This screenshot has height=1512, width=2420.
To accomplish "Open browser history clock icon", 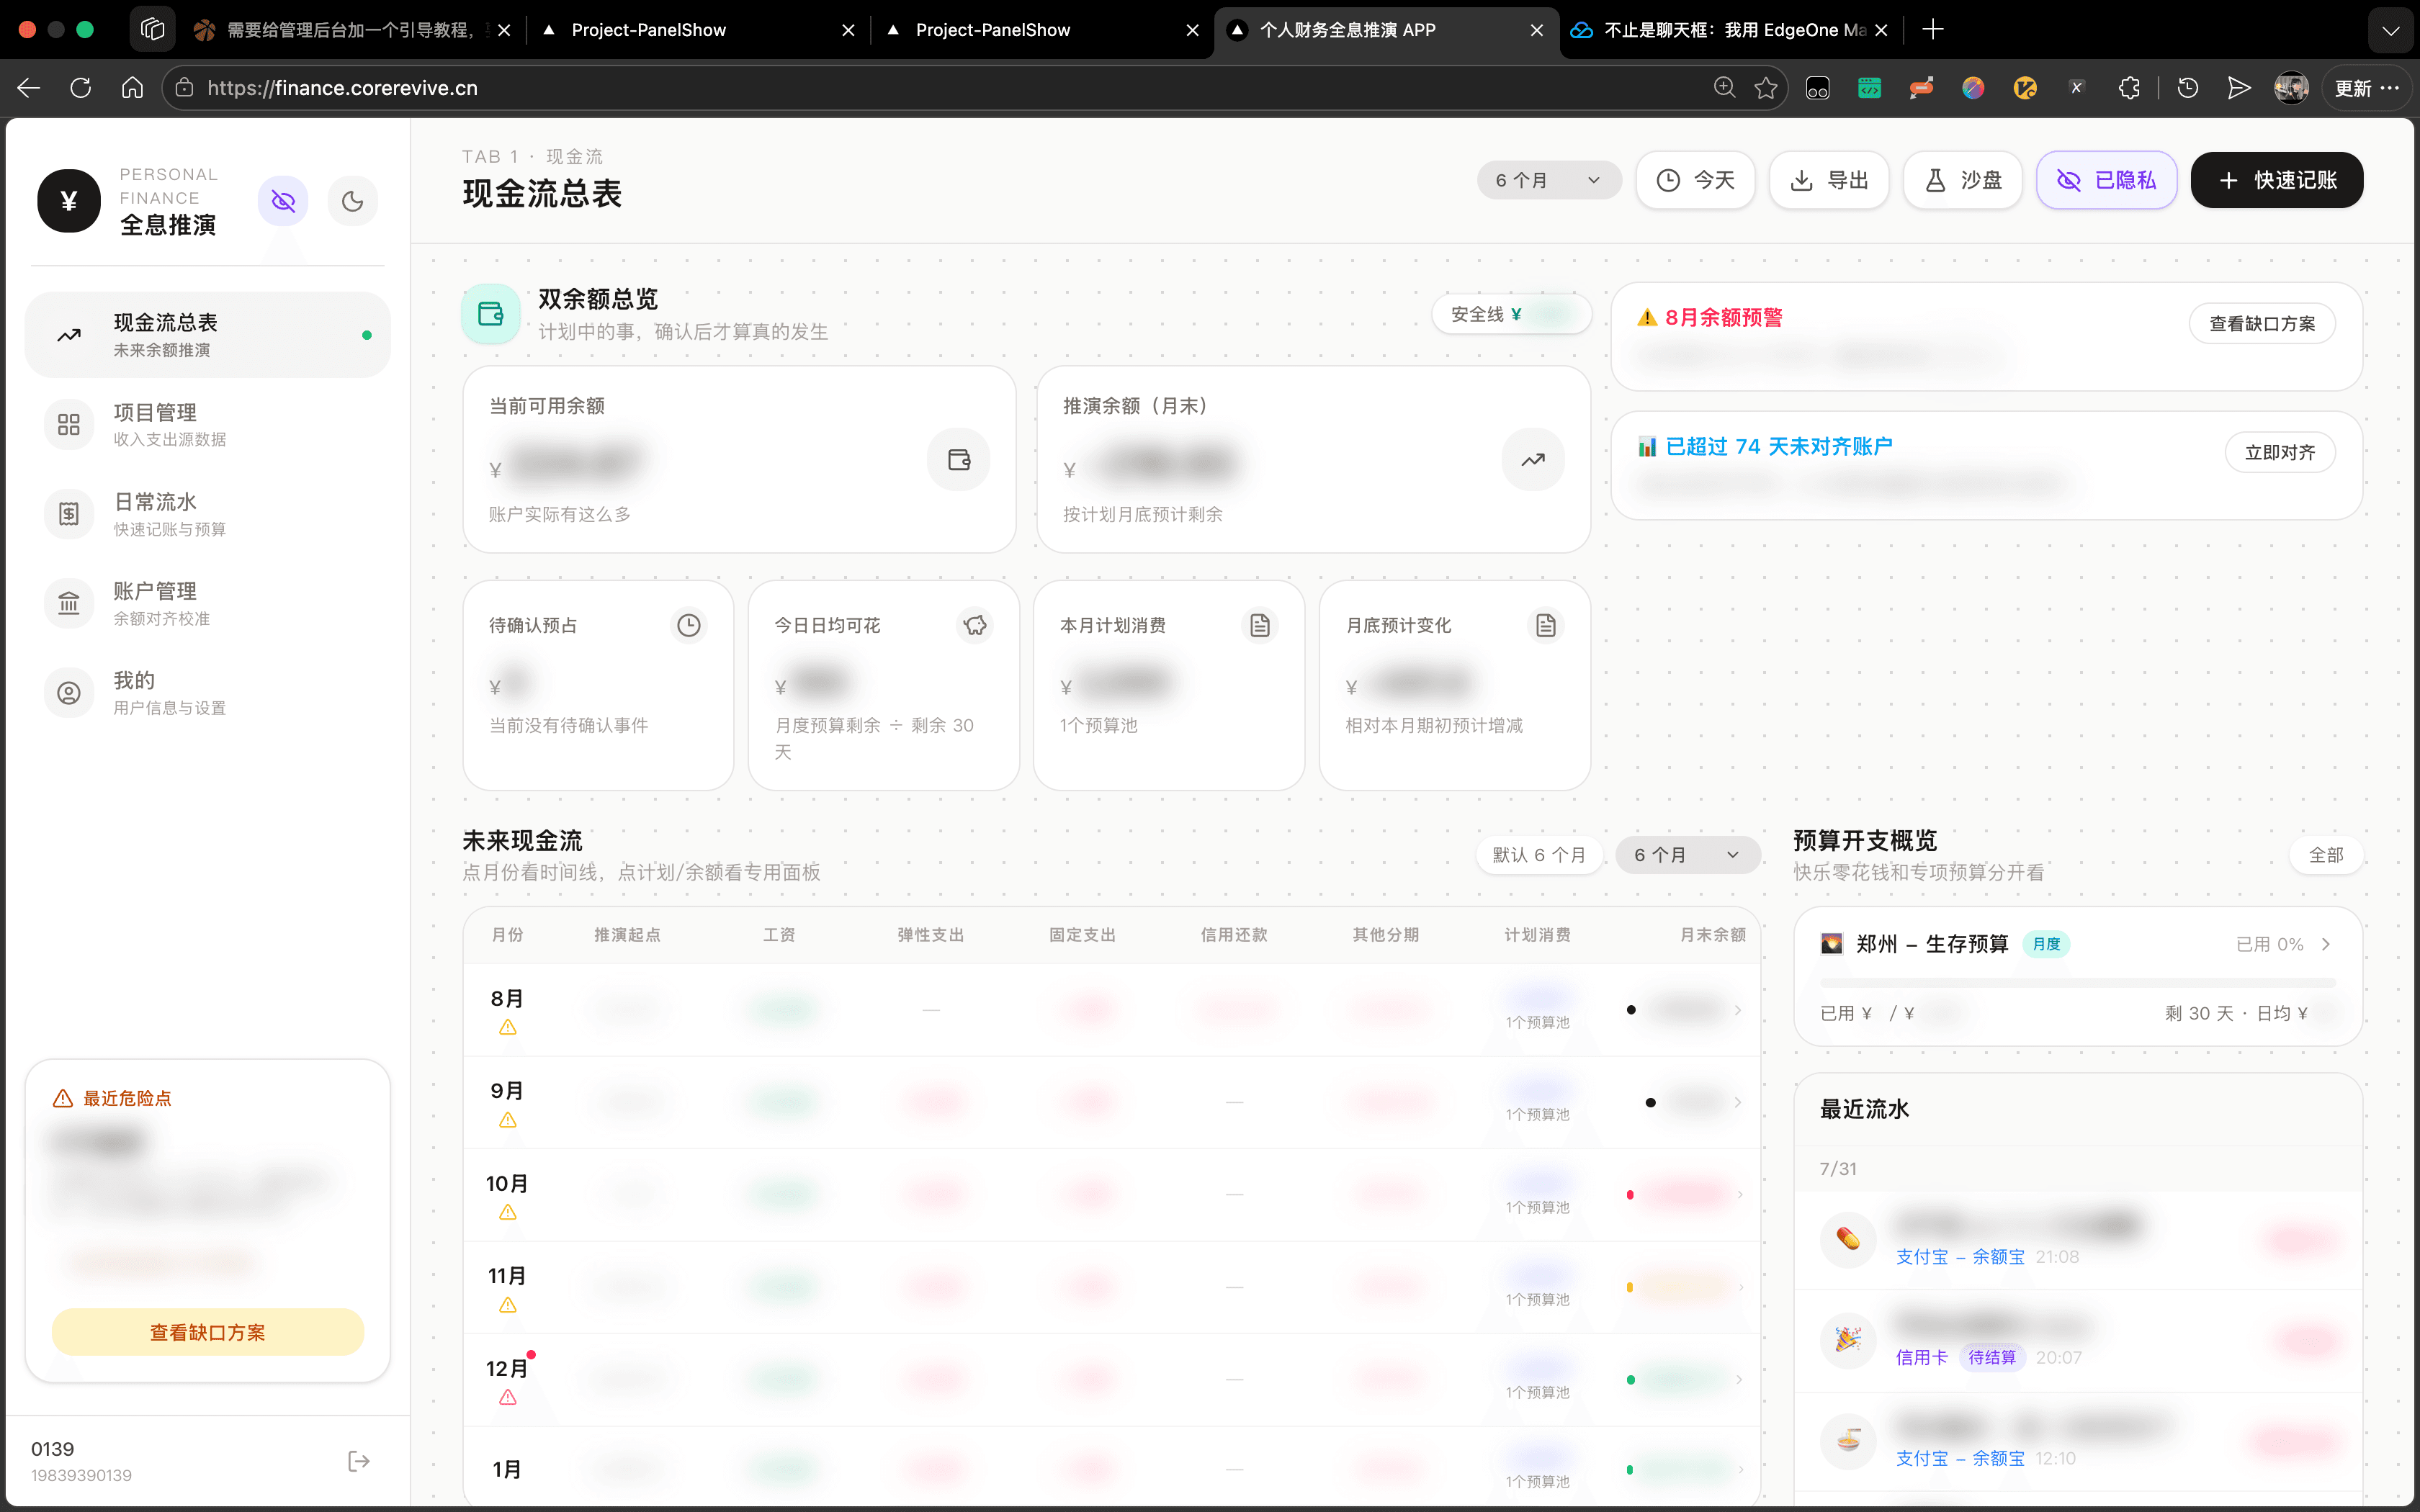I will click(2187, 88).
